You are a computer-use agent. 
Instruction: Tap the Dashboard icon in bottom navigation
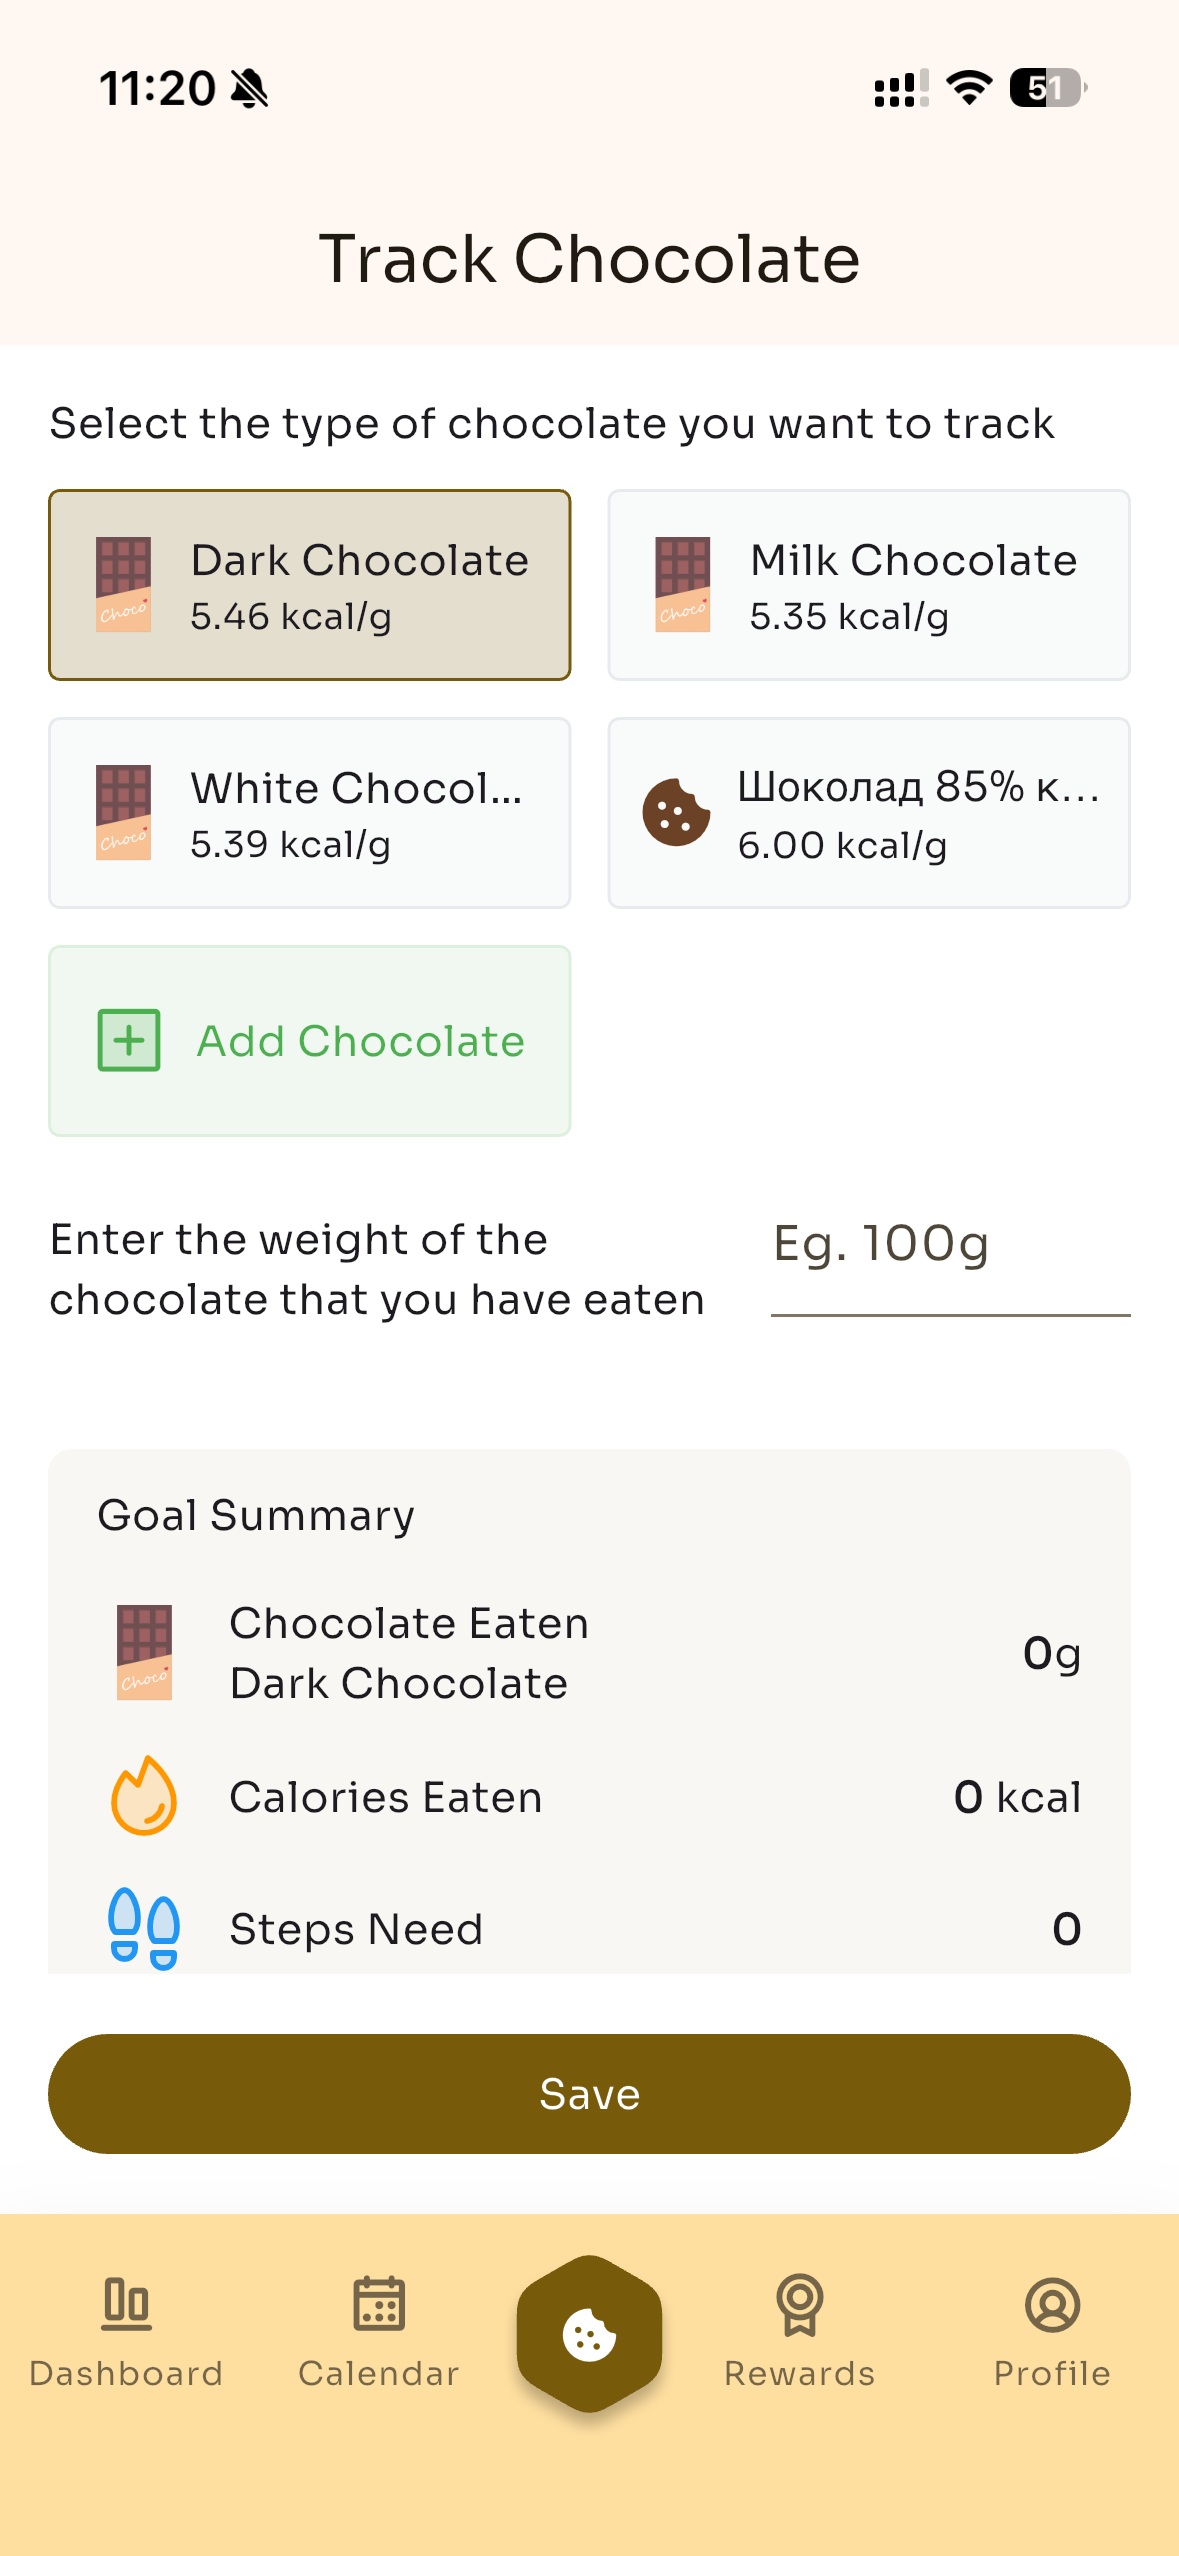point(127,2303)
